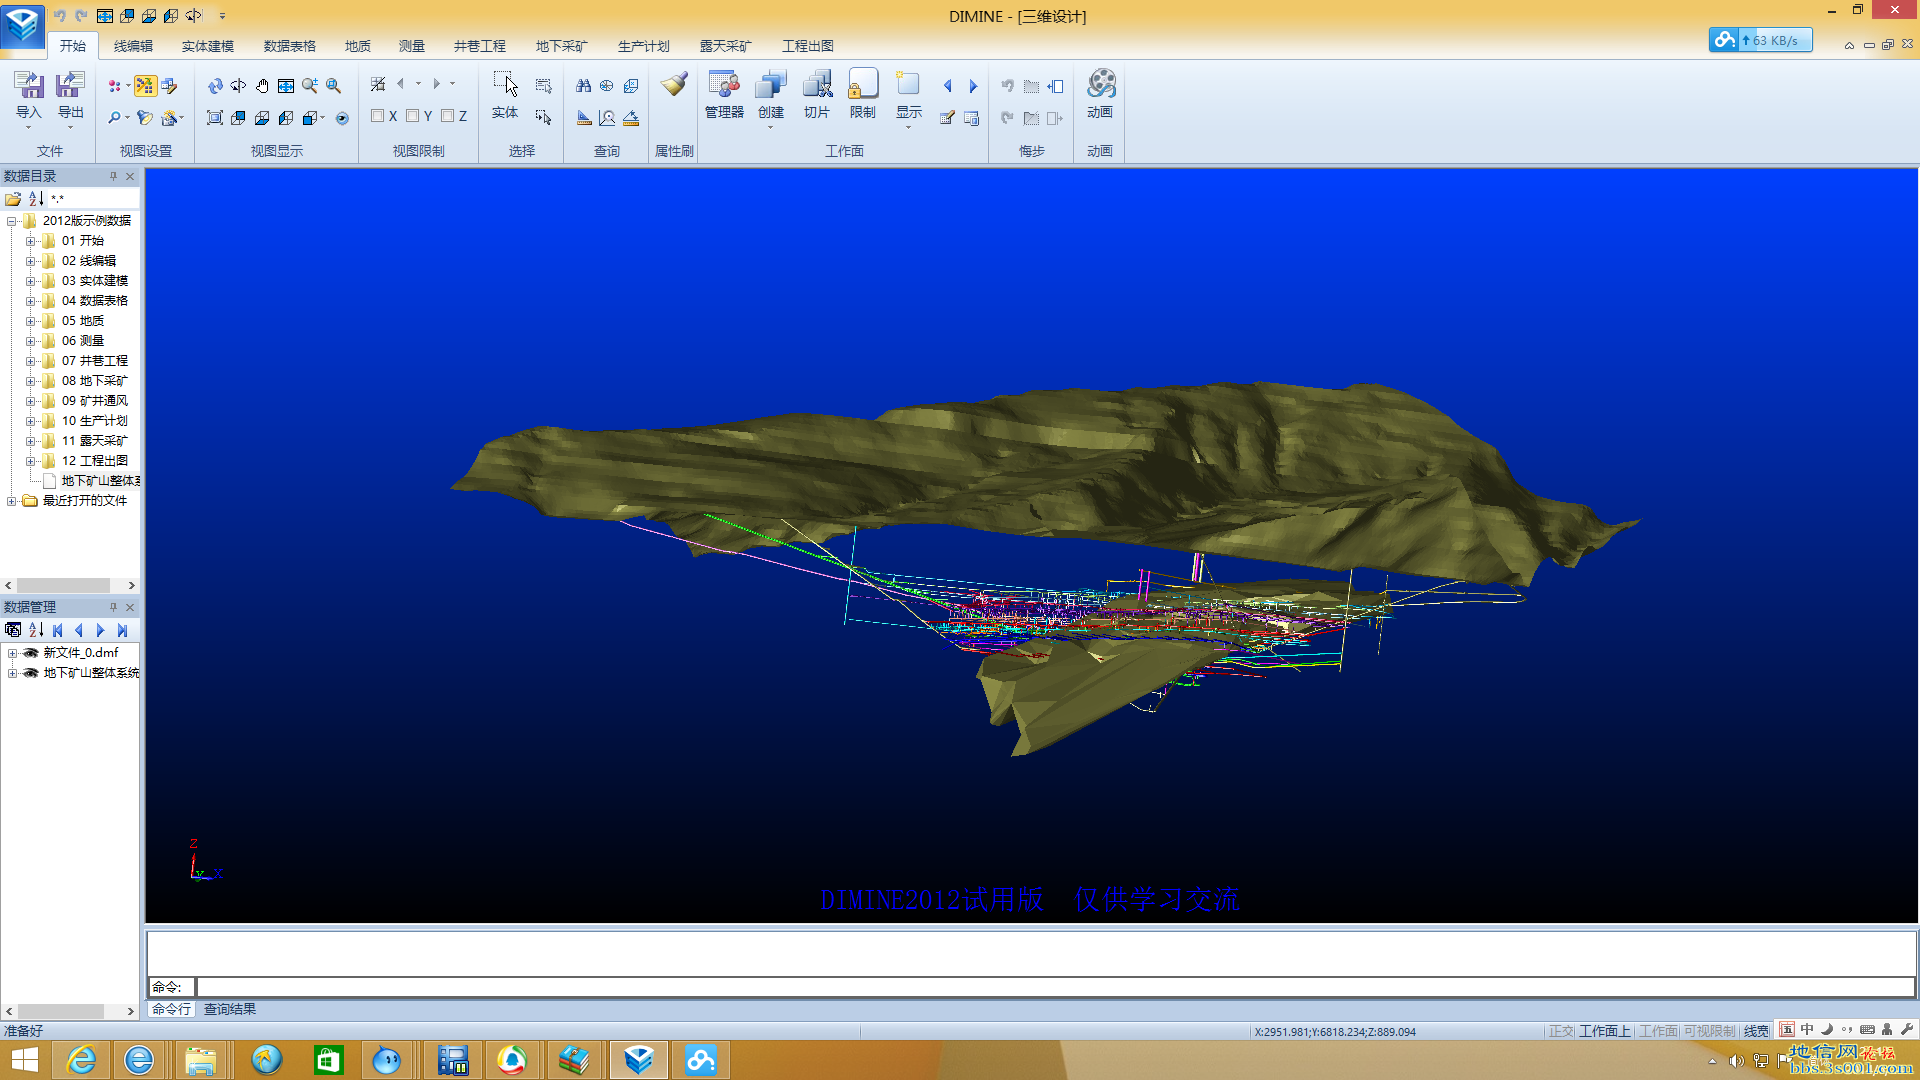Switch to the 查询结果 bottom tab
This screenshot has height=1080, width=1920.
230,1009
